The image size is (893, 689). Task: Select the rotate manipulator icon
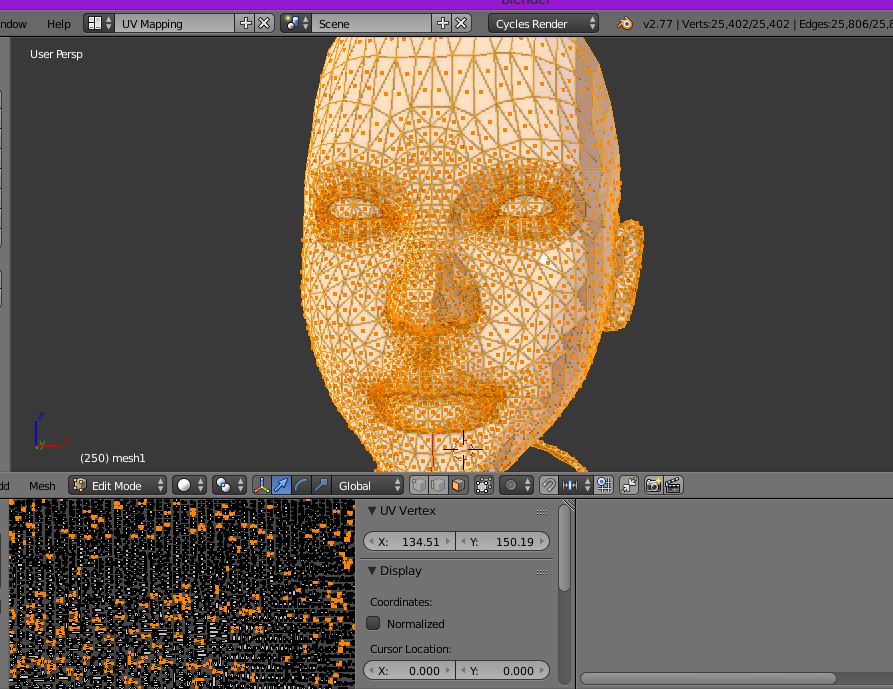[x=302, y=485]
